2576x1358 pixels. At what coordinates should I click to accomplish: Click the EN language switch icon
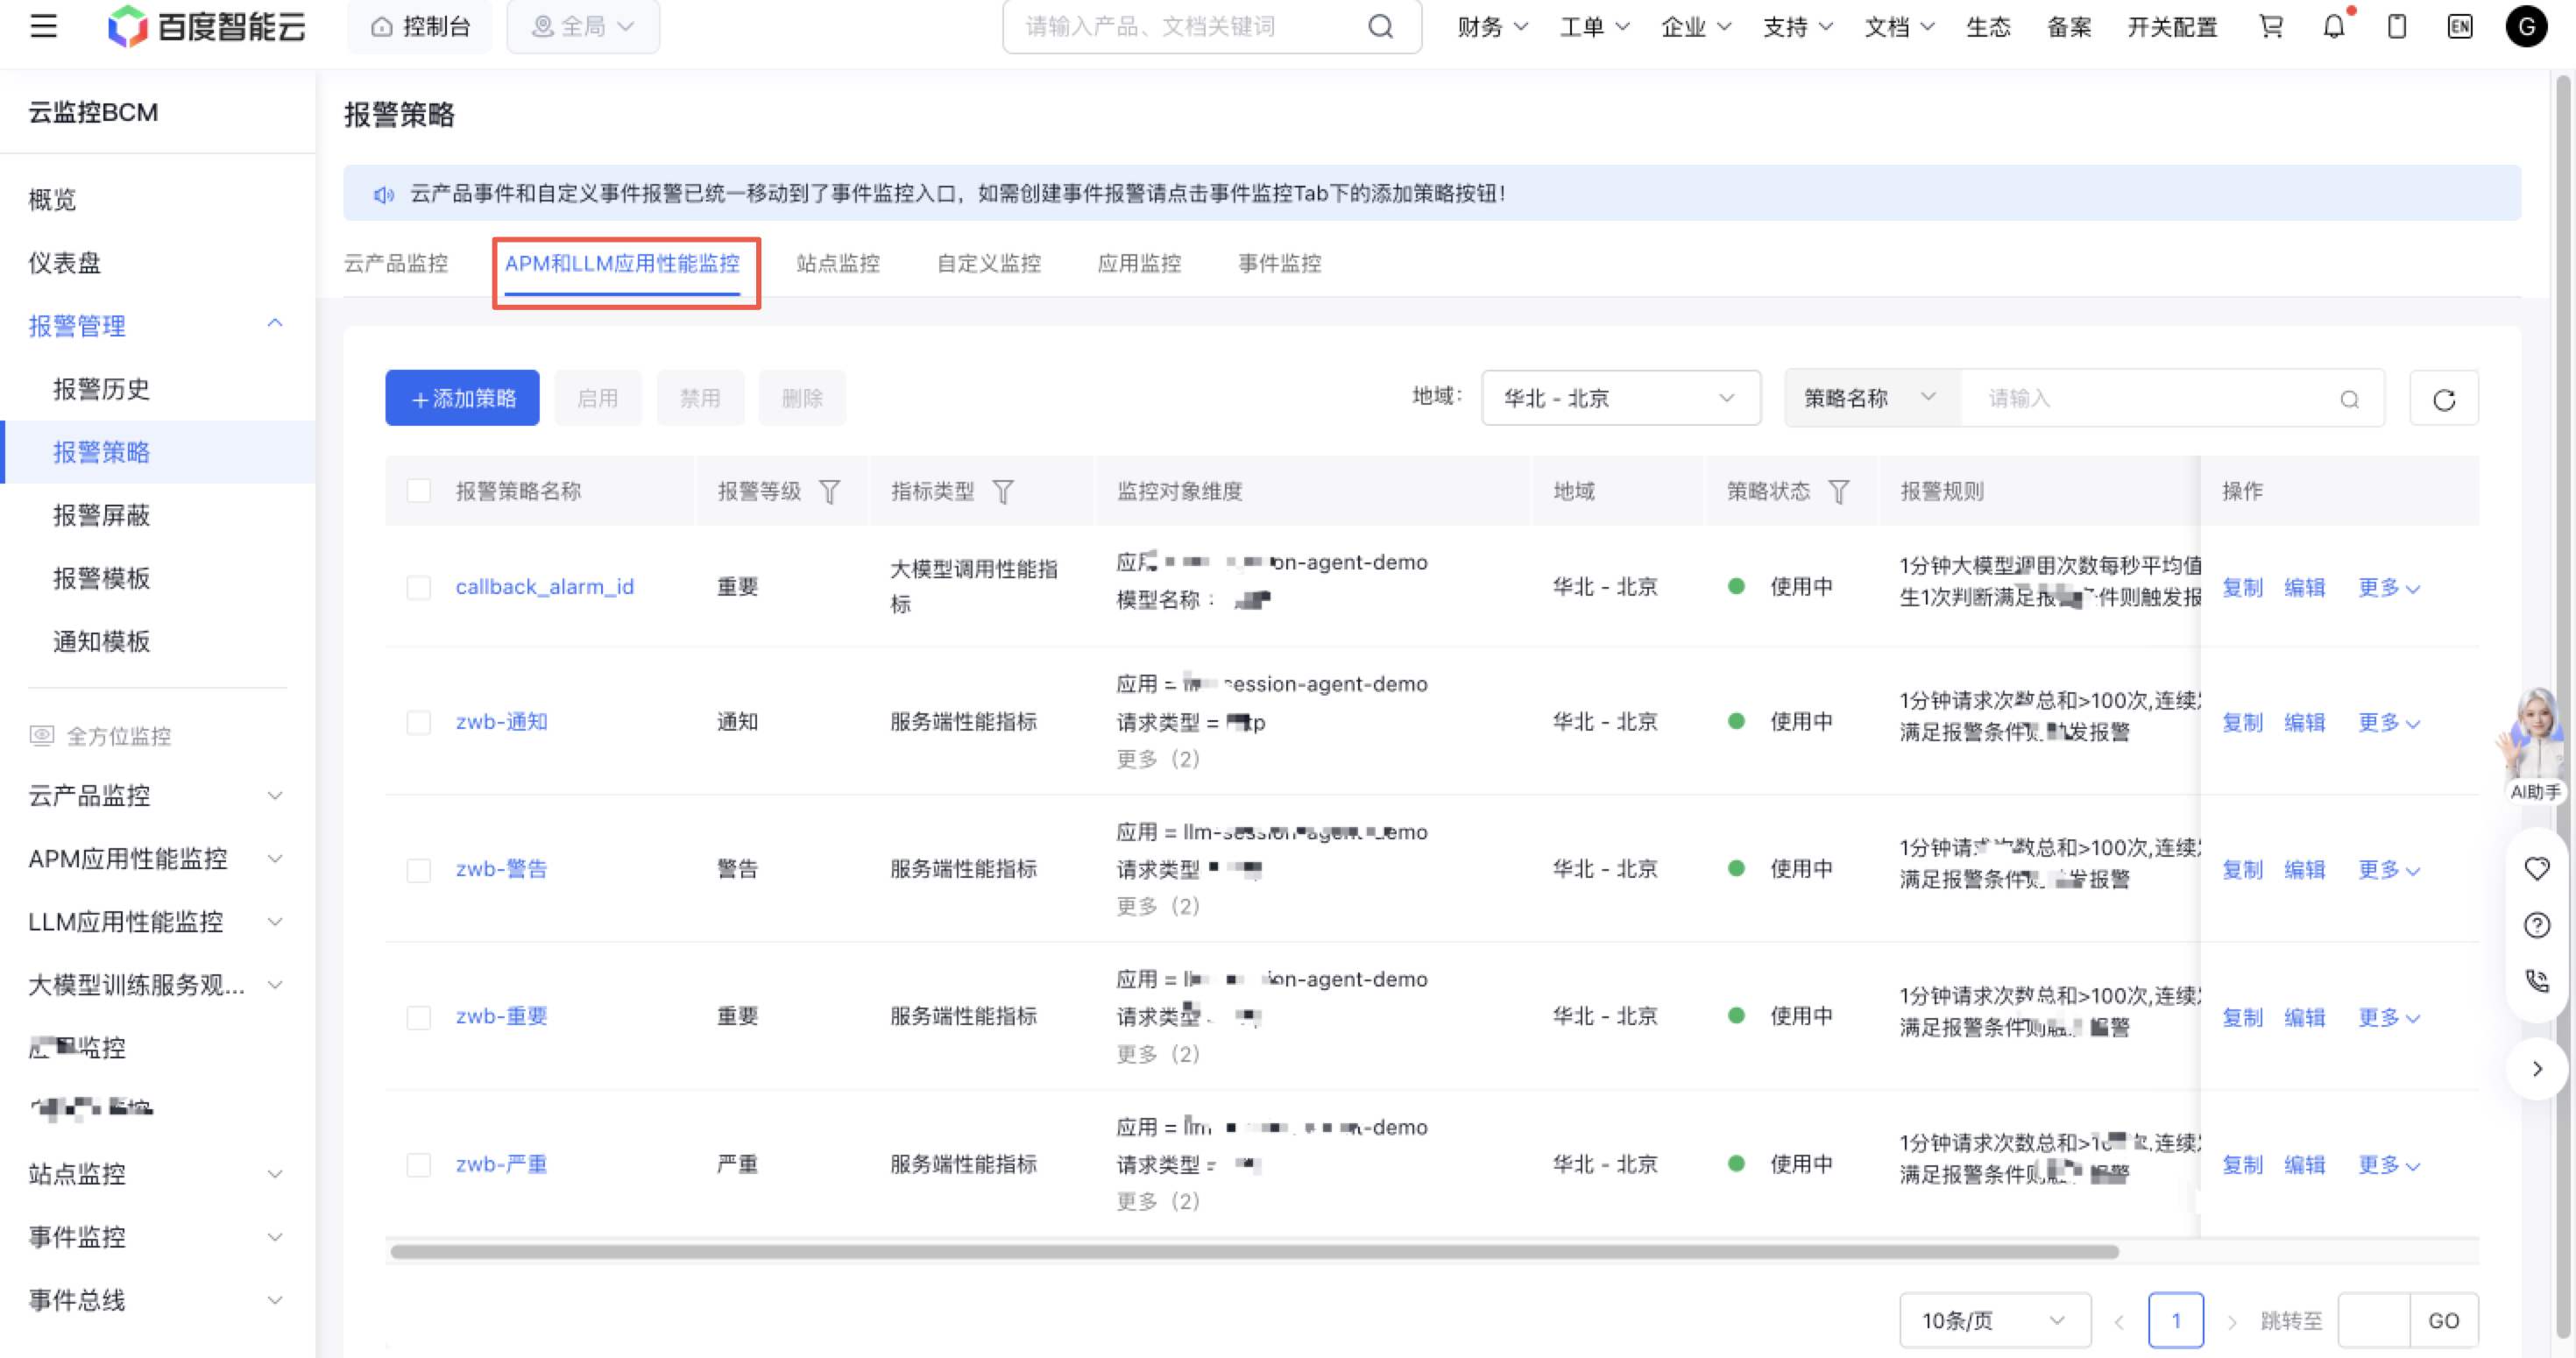[x=2459, y=26]
